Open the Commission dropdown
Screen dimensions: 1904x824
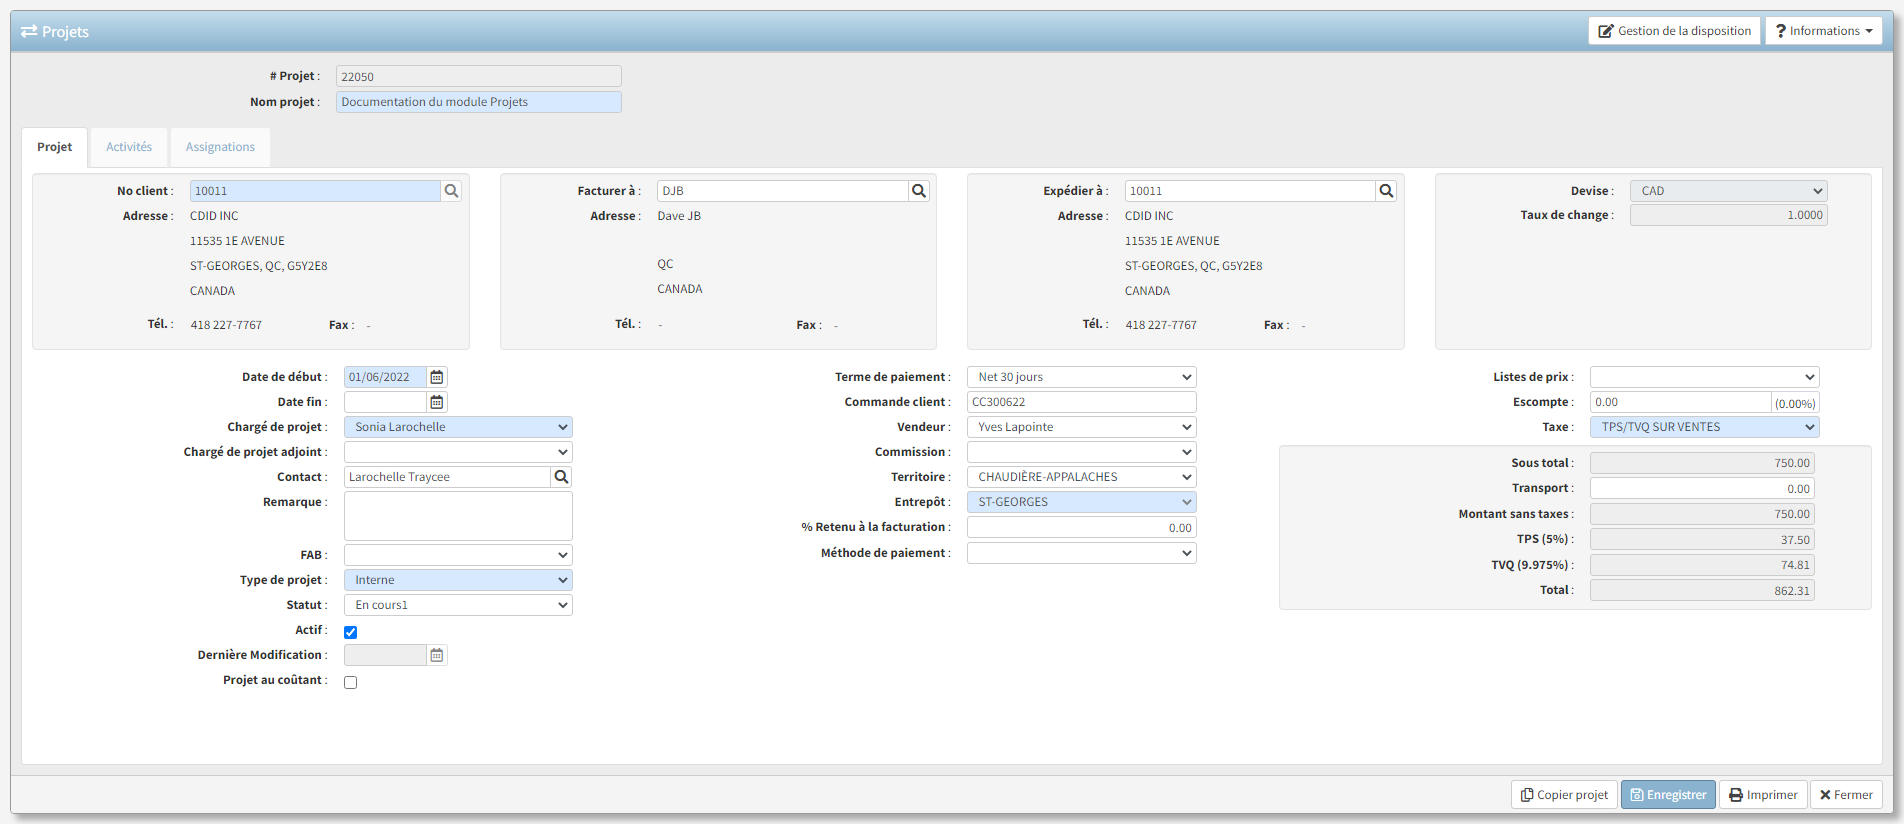click(1081, 452)
